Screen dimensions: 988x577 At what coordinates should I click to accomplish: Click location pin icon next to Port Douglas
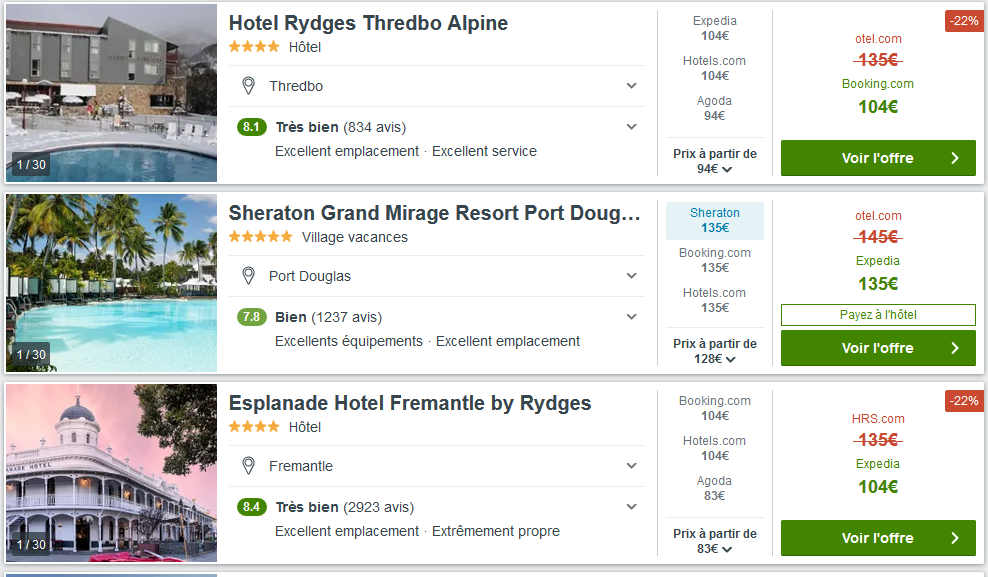(x=249, y=276)
